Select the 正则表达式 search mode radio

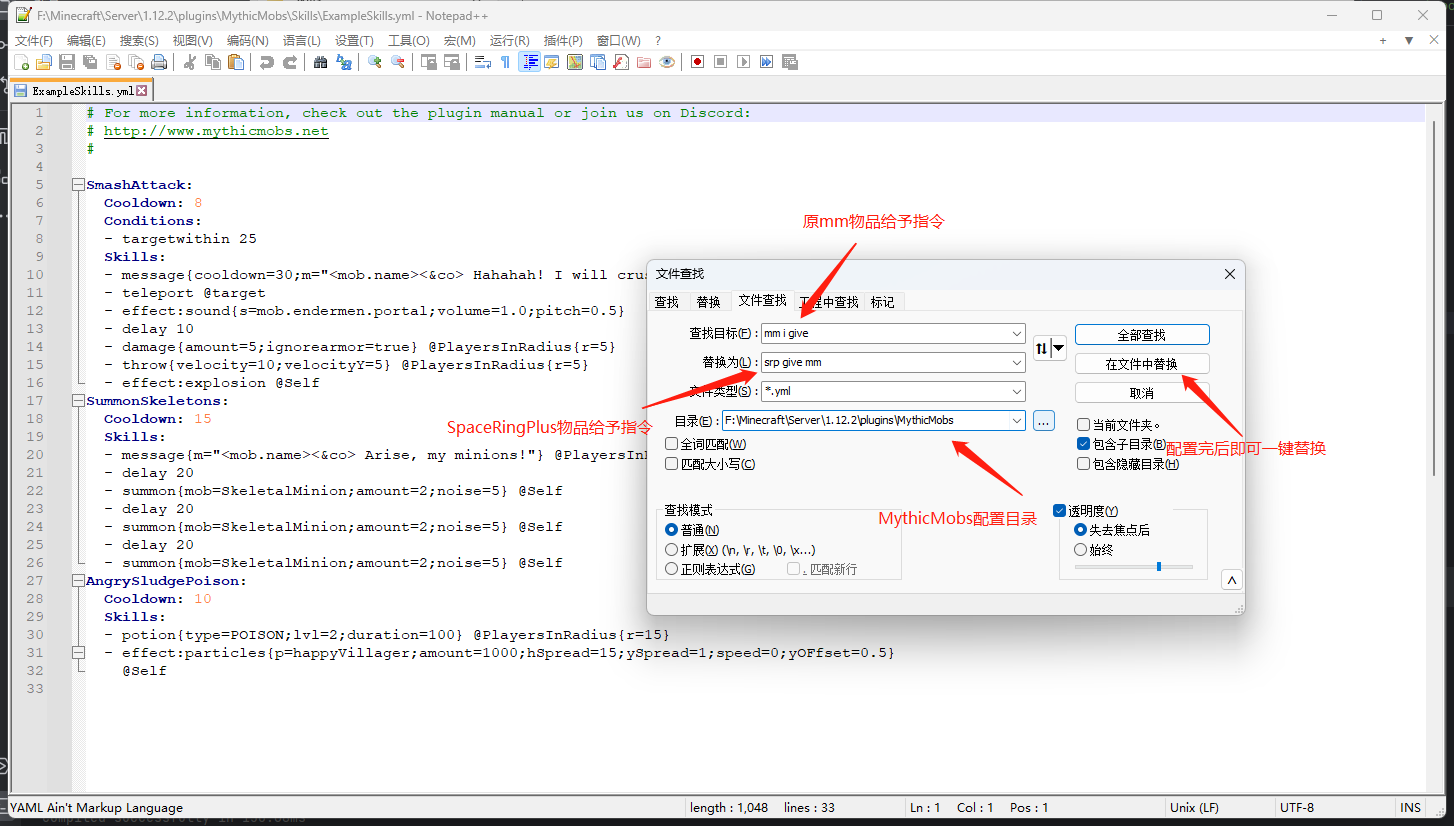pos(672,569)
